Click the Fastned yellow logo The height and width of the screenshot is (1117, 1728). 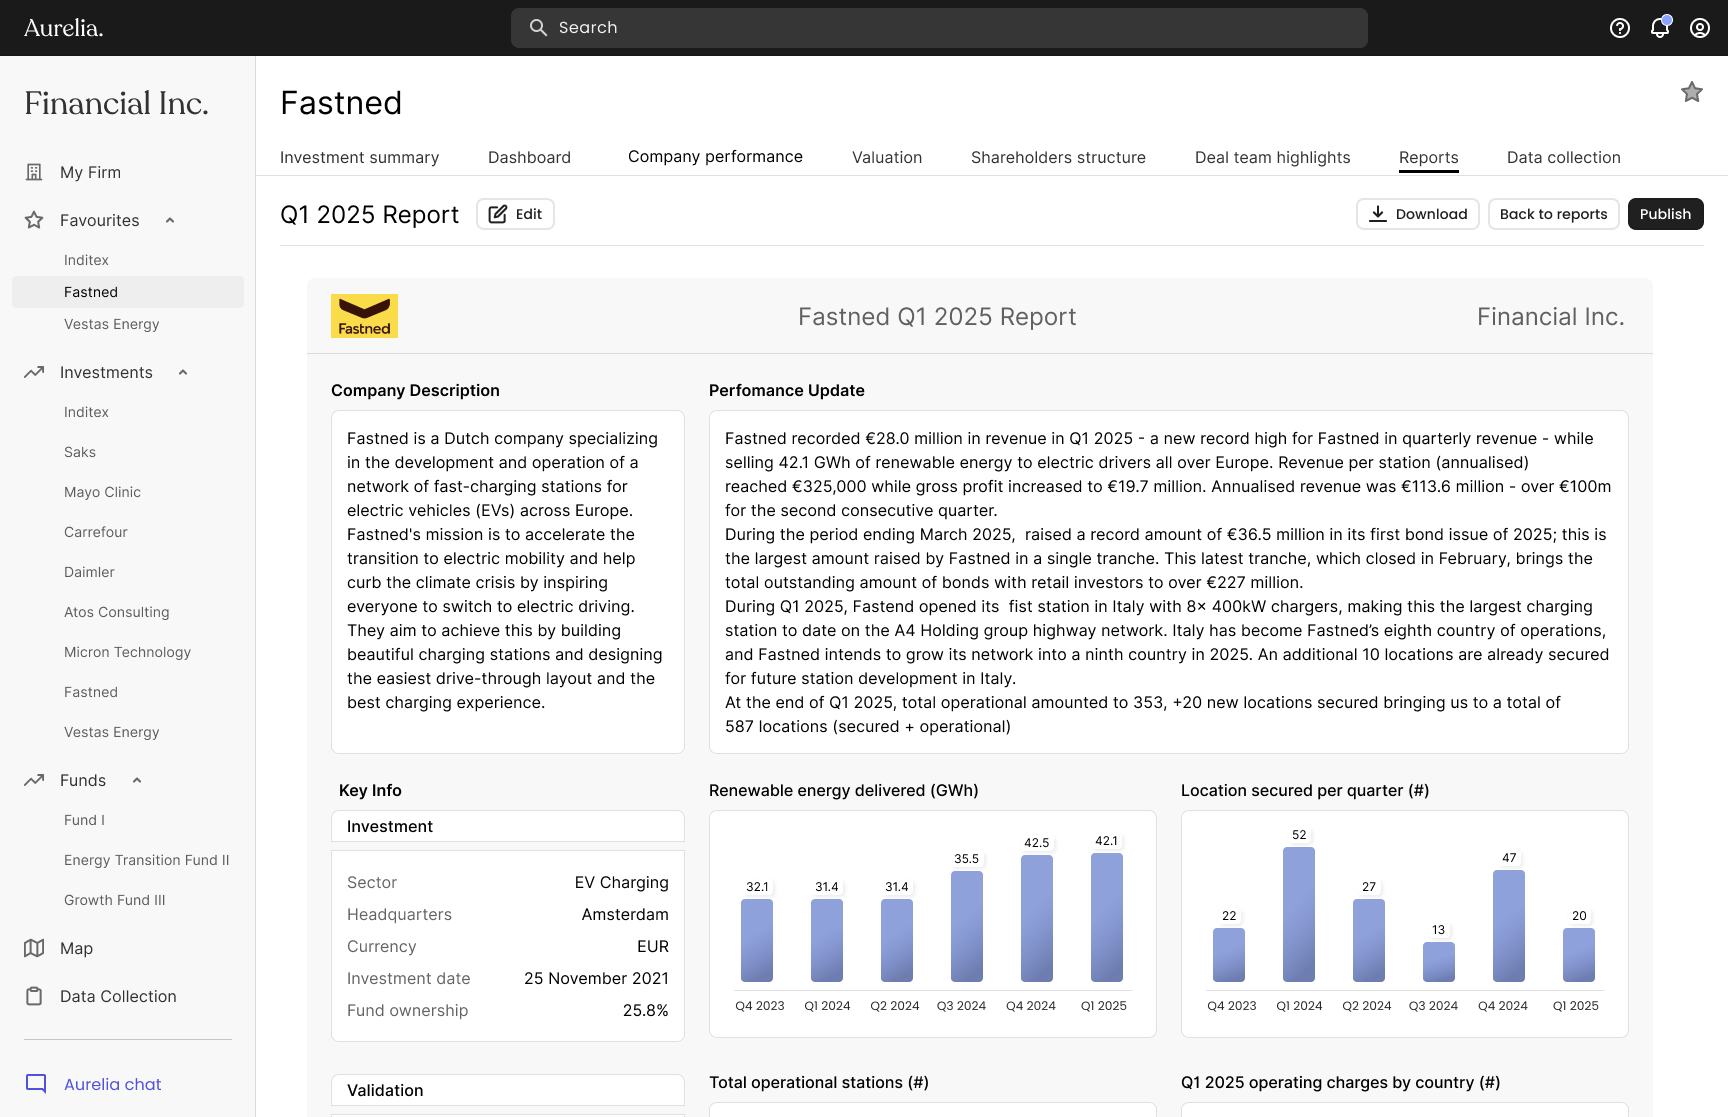[364, 316]
